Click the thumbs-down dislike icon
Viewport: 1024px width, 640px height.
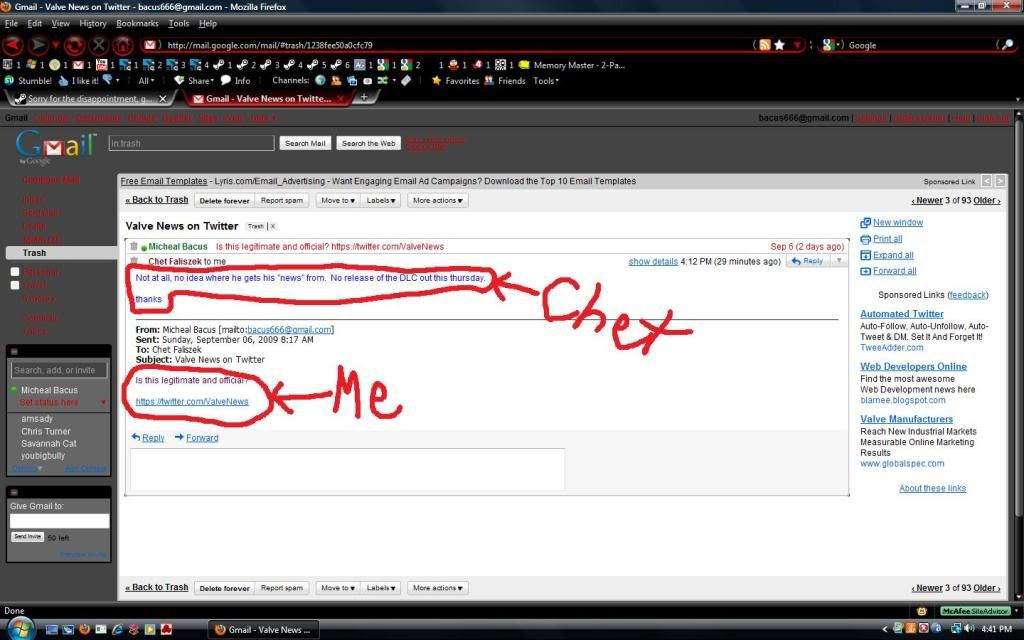pyautogui.click(x=108, y=80)
